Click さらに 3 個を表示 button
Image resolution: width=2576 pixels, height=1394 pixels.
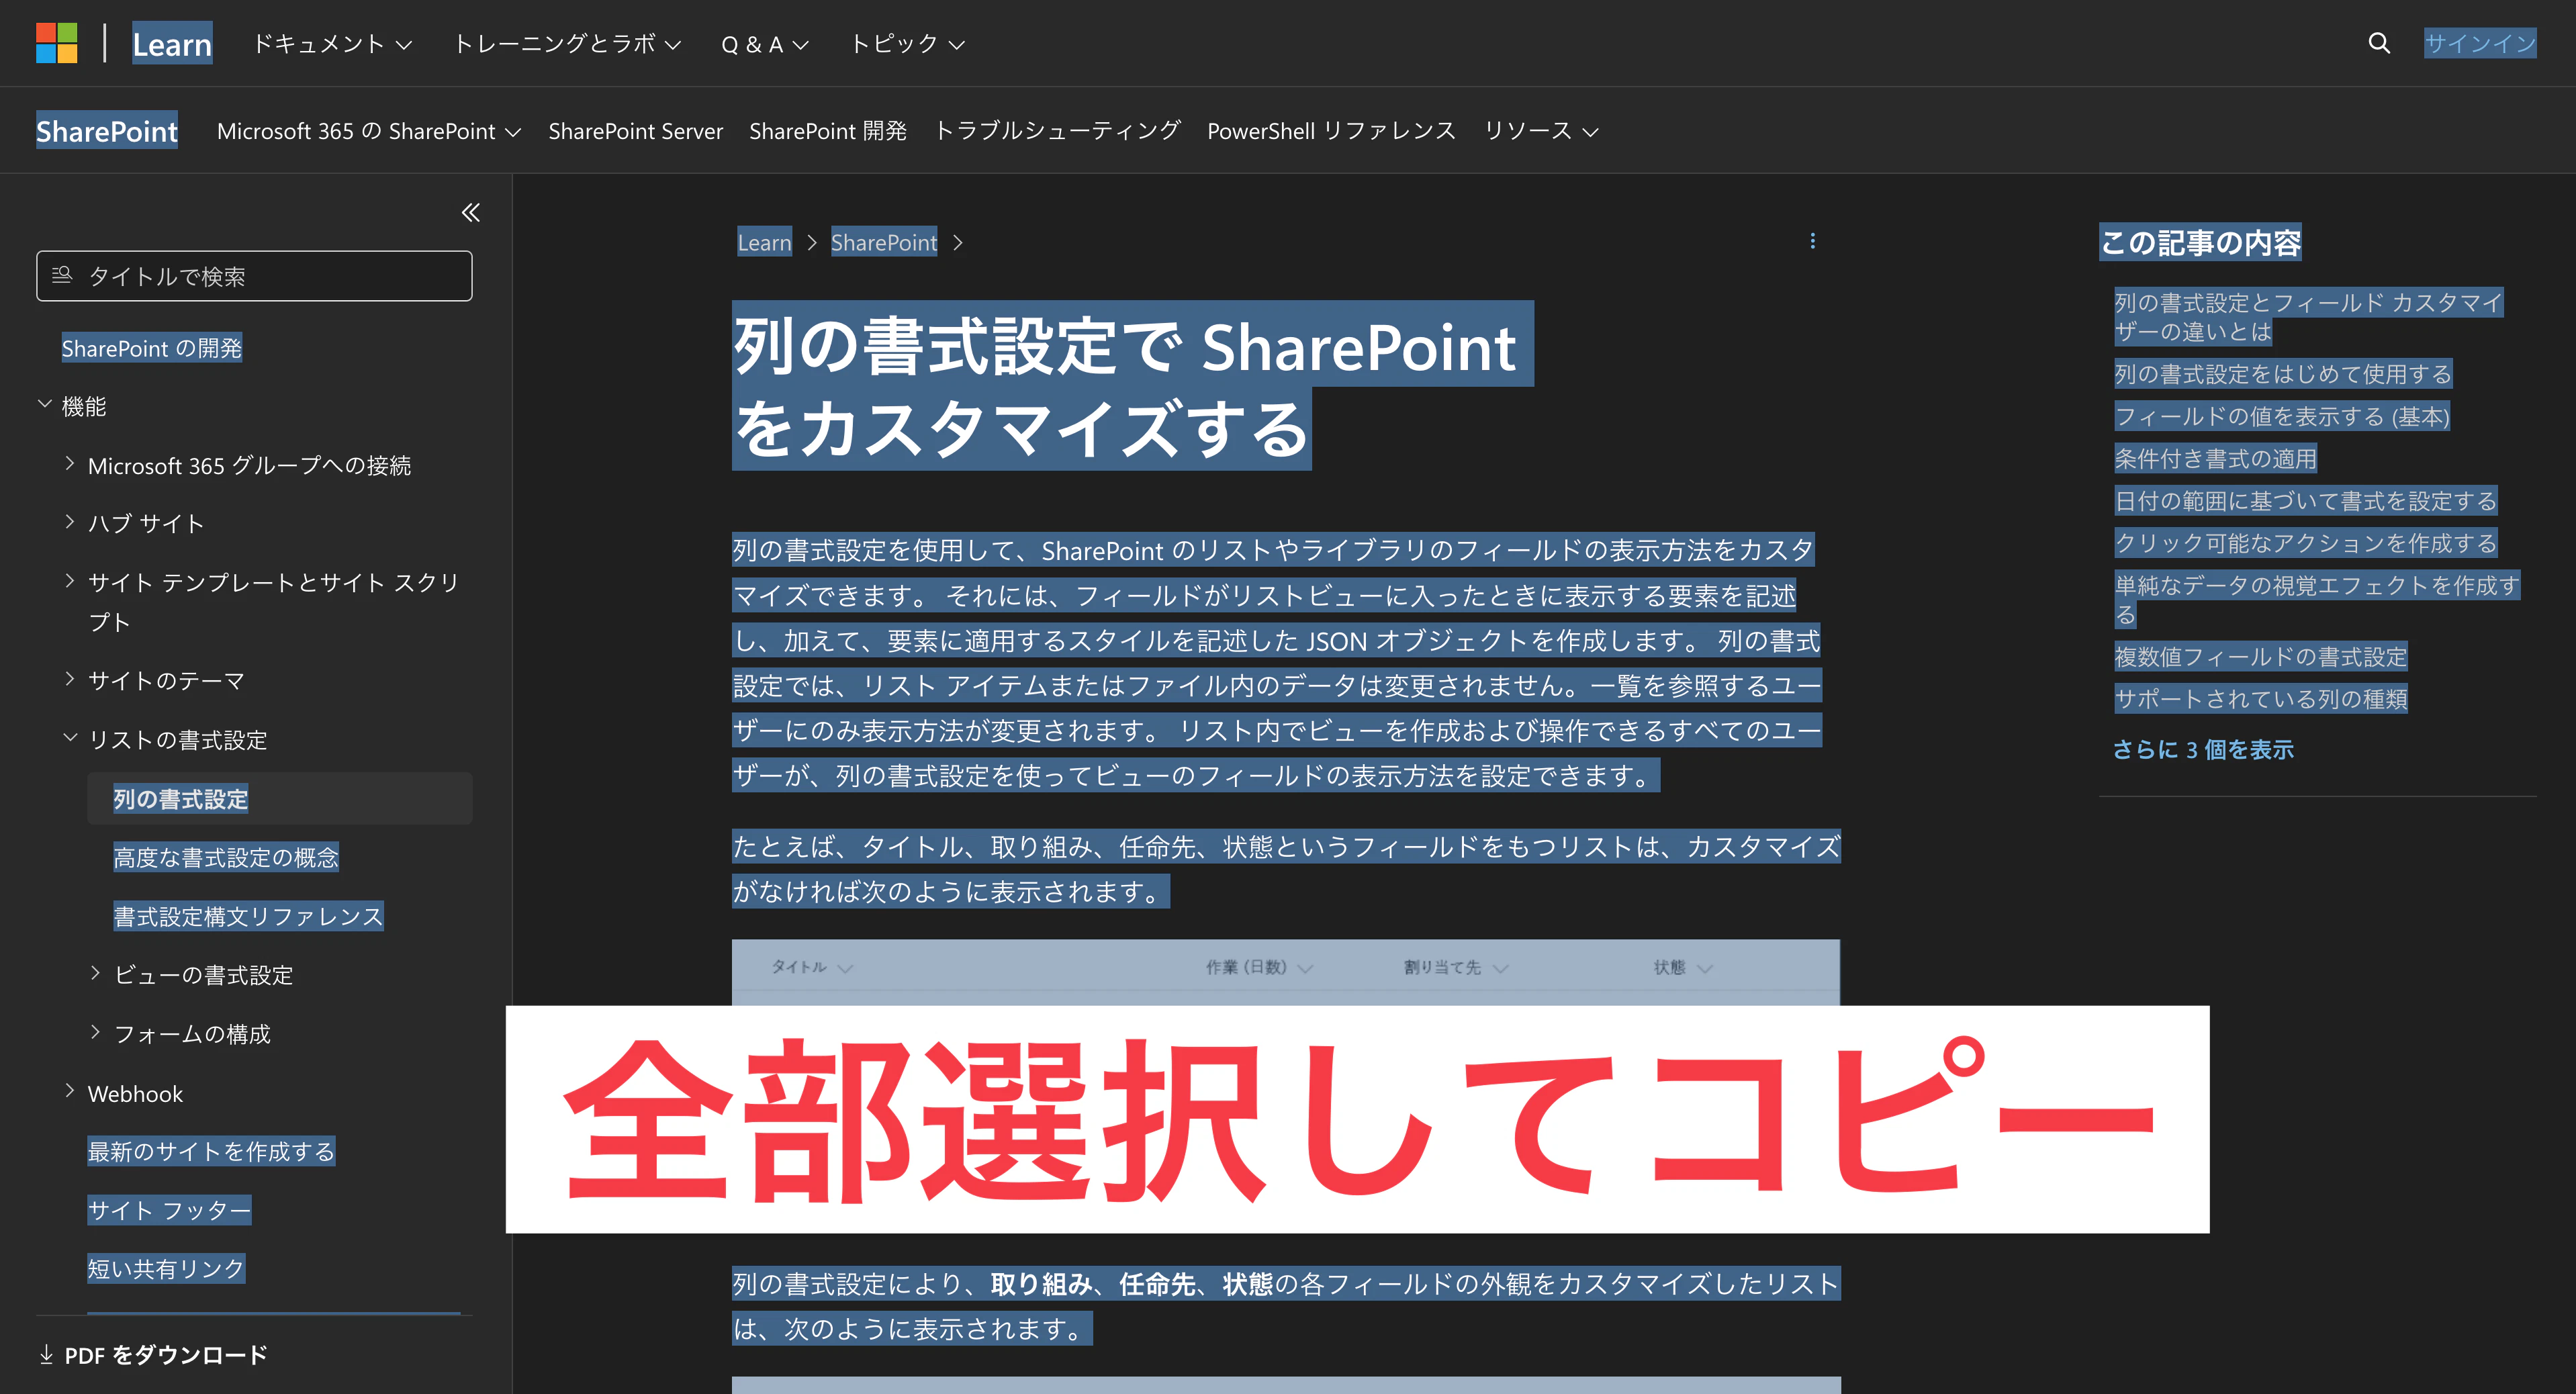click(2203, 749)
